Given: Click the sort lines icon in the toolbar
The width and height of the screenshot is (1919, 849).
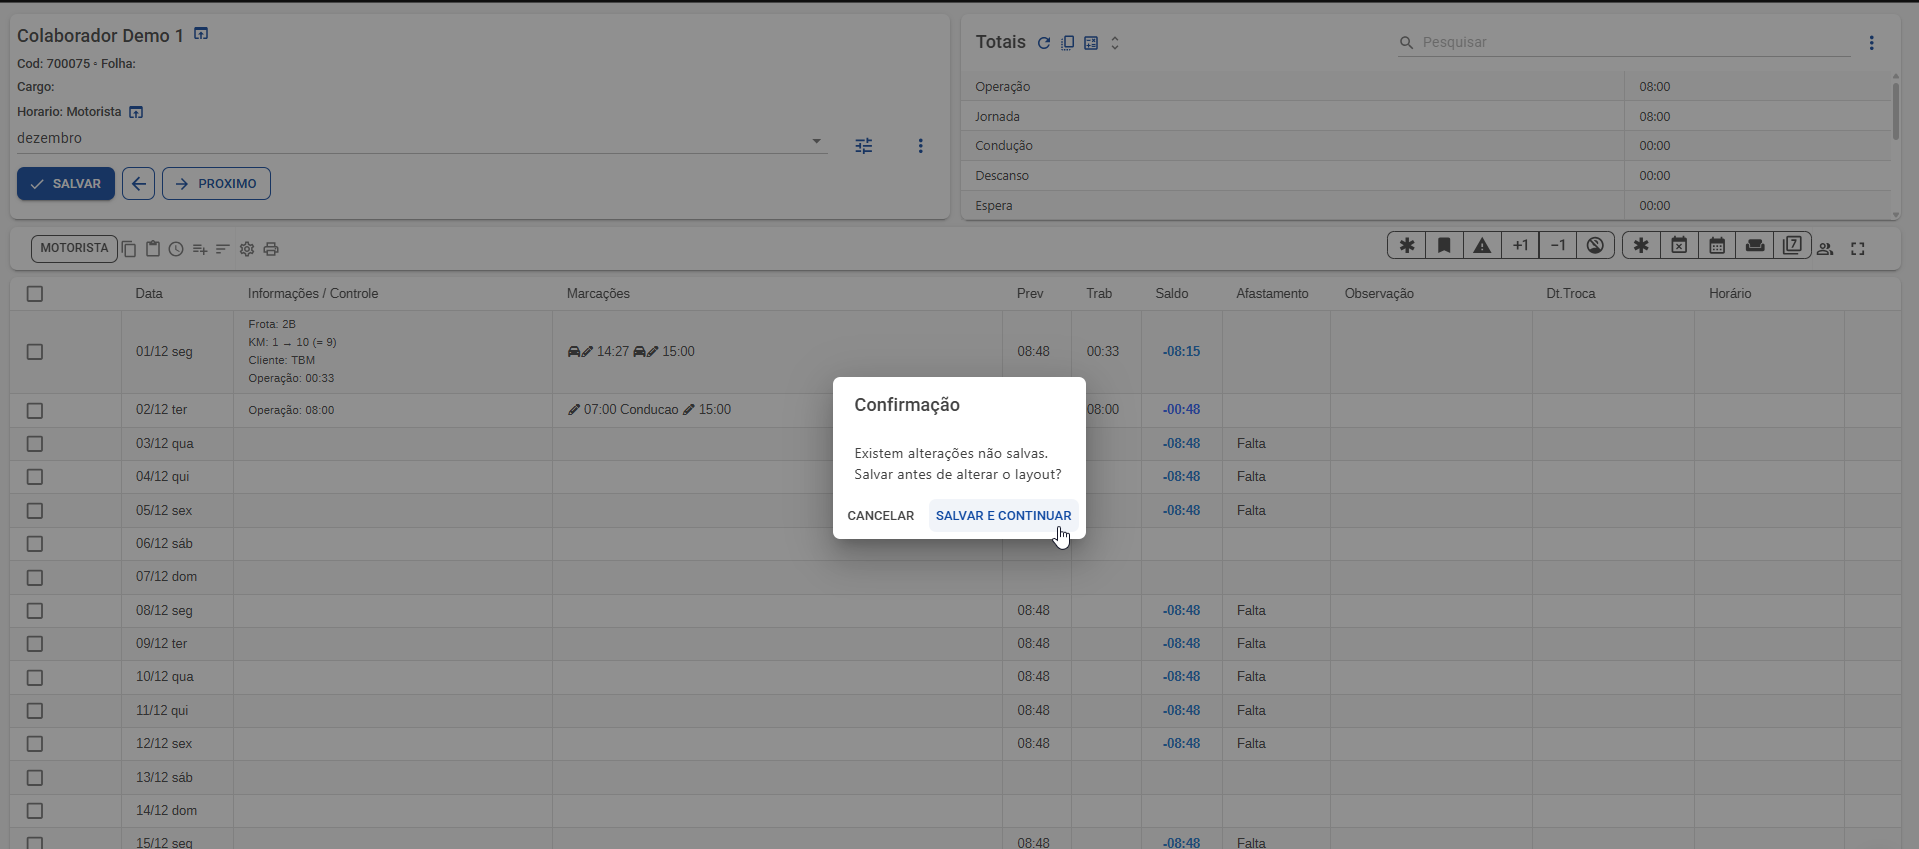Looking at the screenshot, I should tap(223, 249).
